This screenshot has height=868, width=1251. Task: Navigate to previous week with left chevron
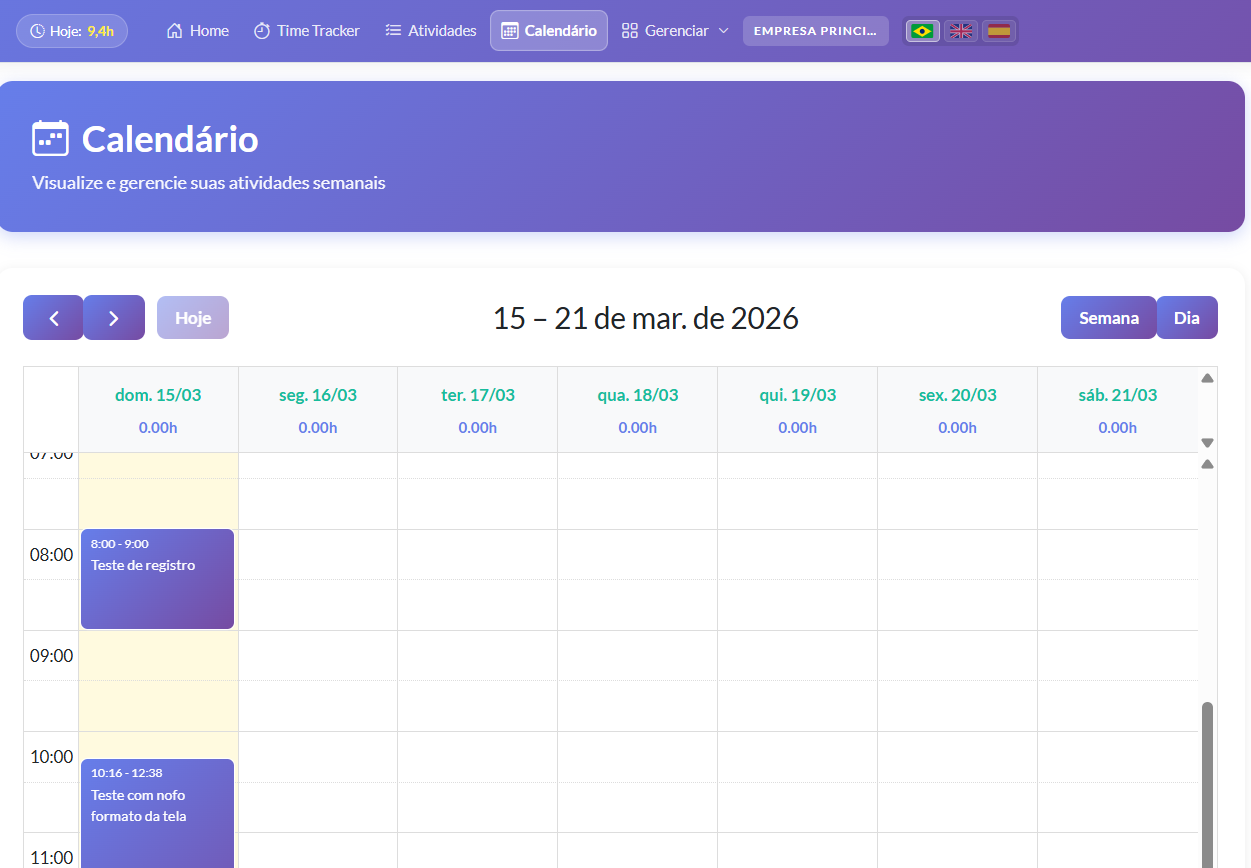pyautogui.click(x=53, y=317)
